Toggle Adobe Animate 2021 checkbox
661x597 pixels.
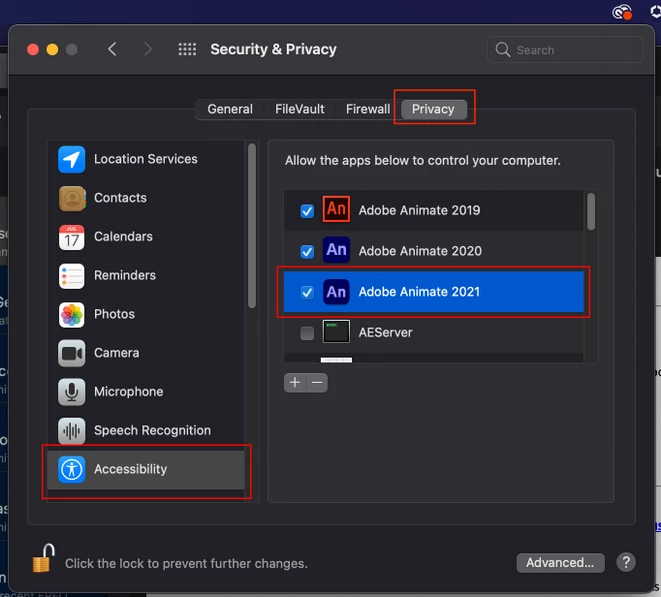pyautogui.click(x=307, y=292)
